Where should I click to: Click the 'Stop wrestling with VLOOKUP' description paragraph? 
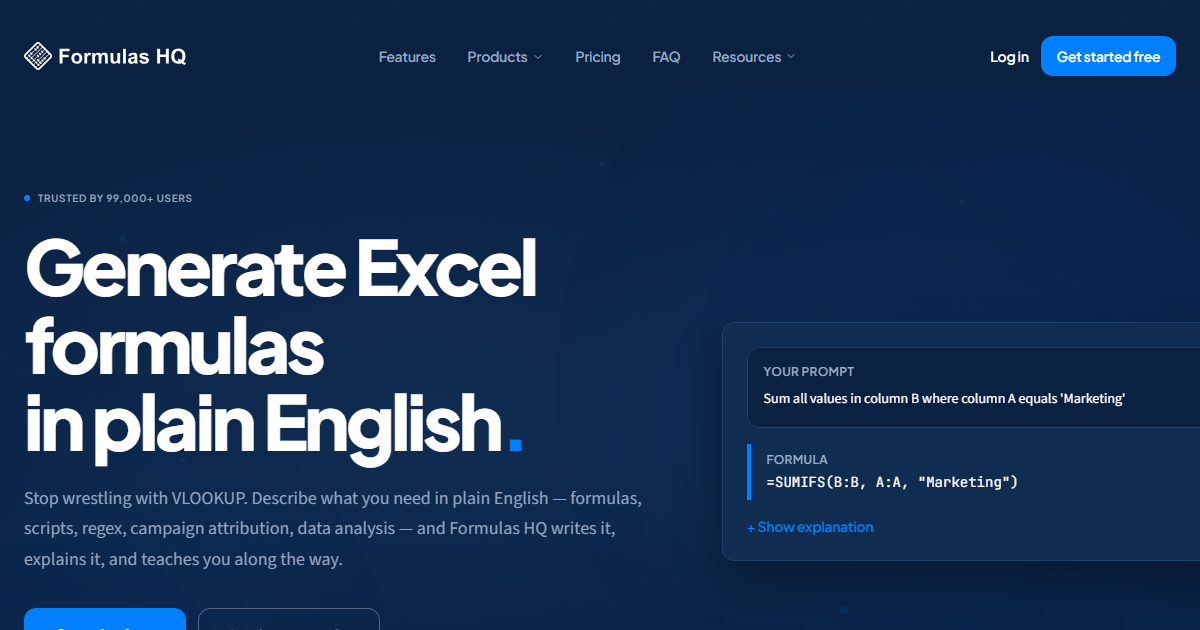tap(333, 528)
